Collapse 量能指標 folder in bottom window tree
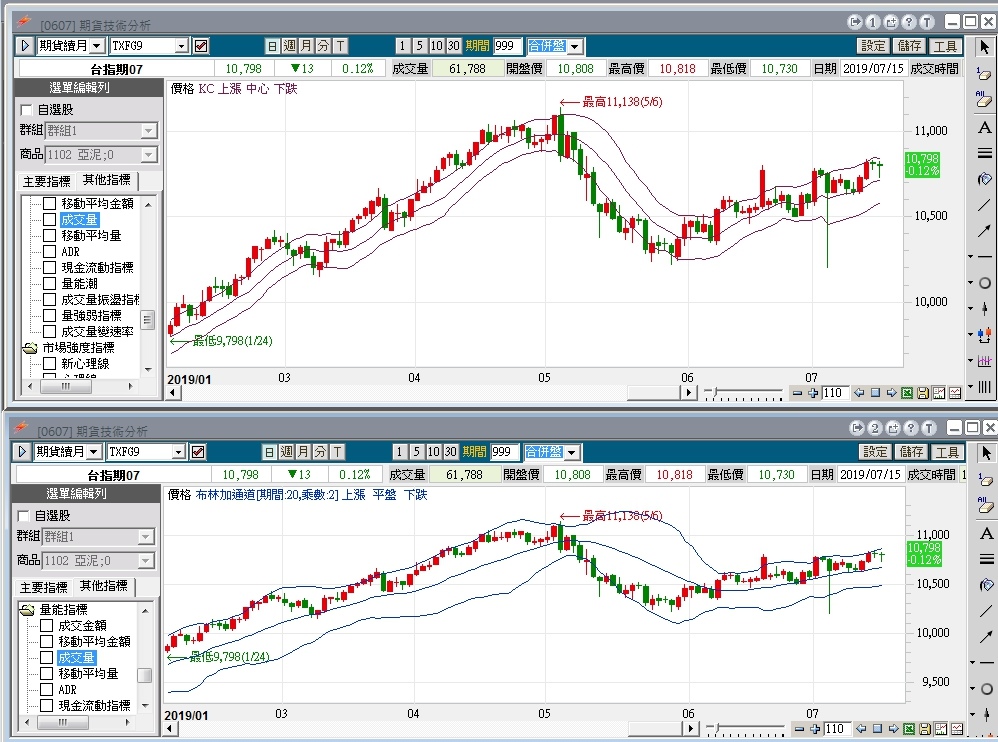 [x=27, y=610]
